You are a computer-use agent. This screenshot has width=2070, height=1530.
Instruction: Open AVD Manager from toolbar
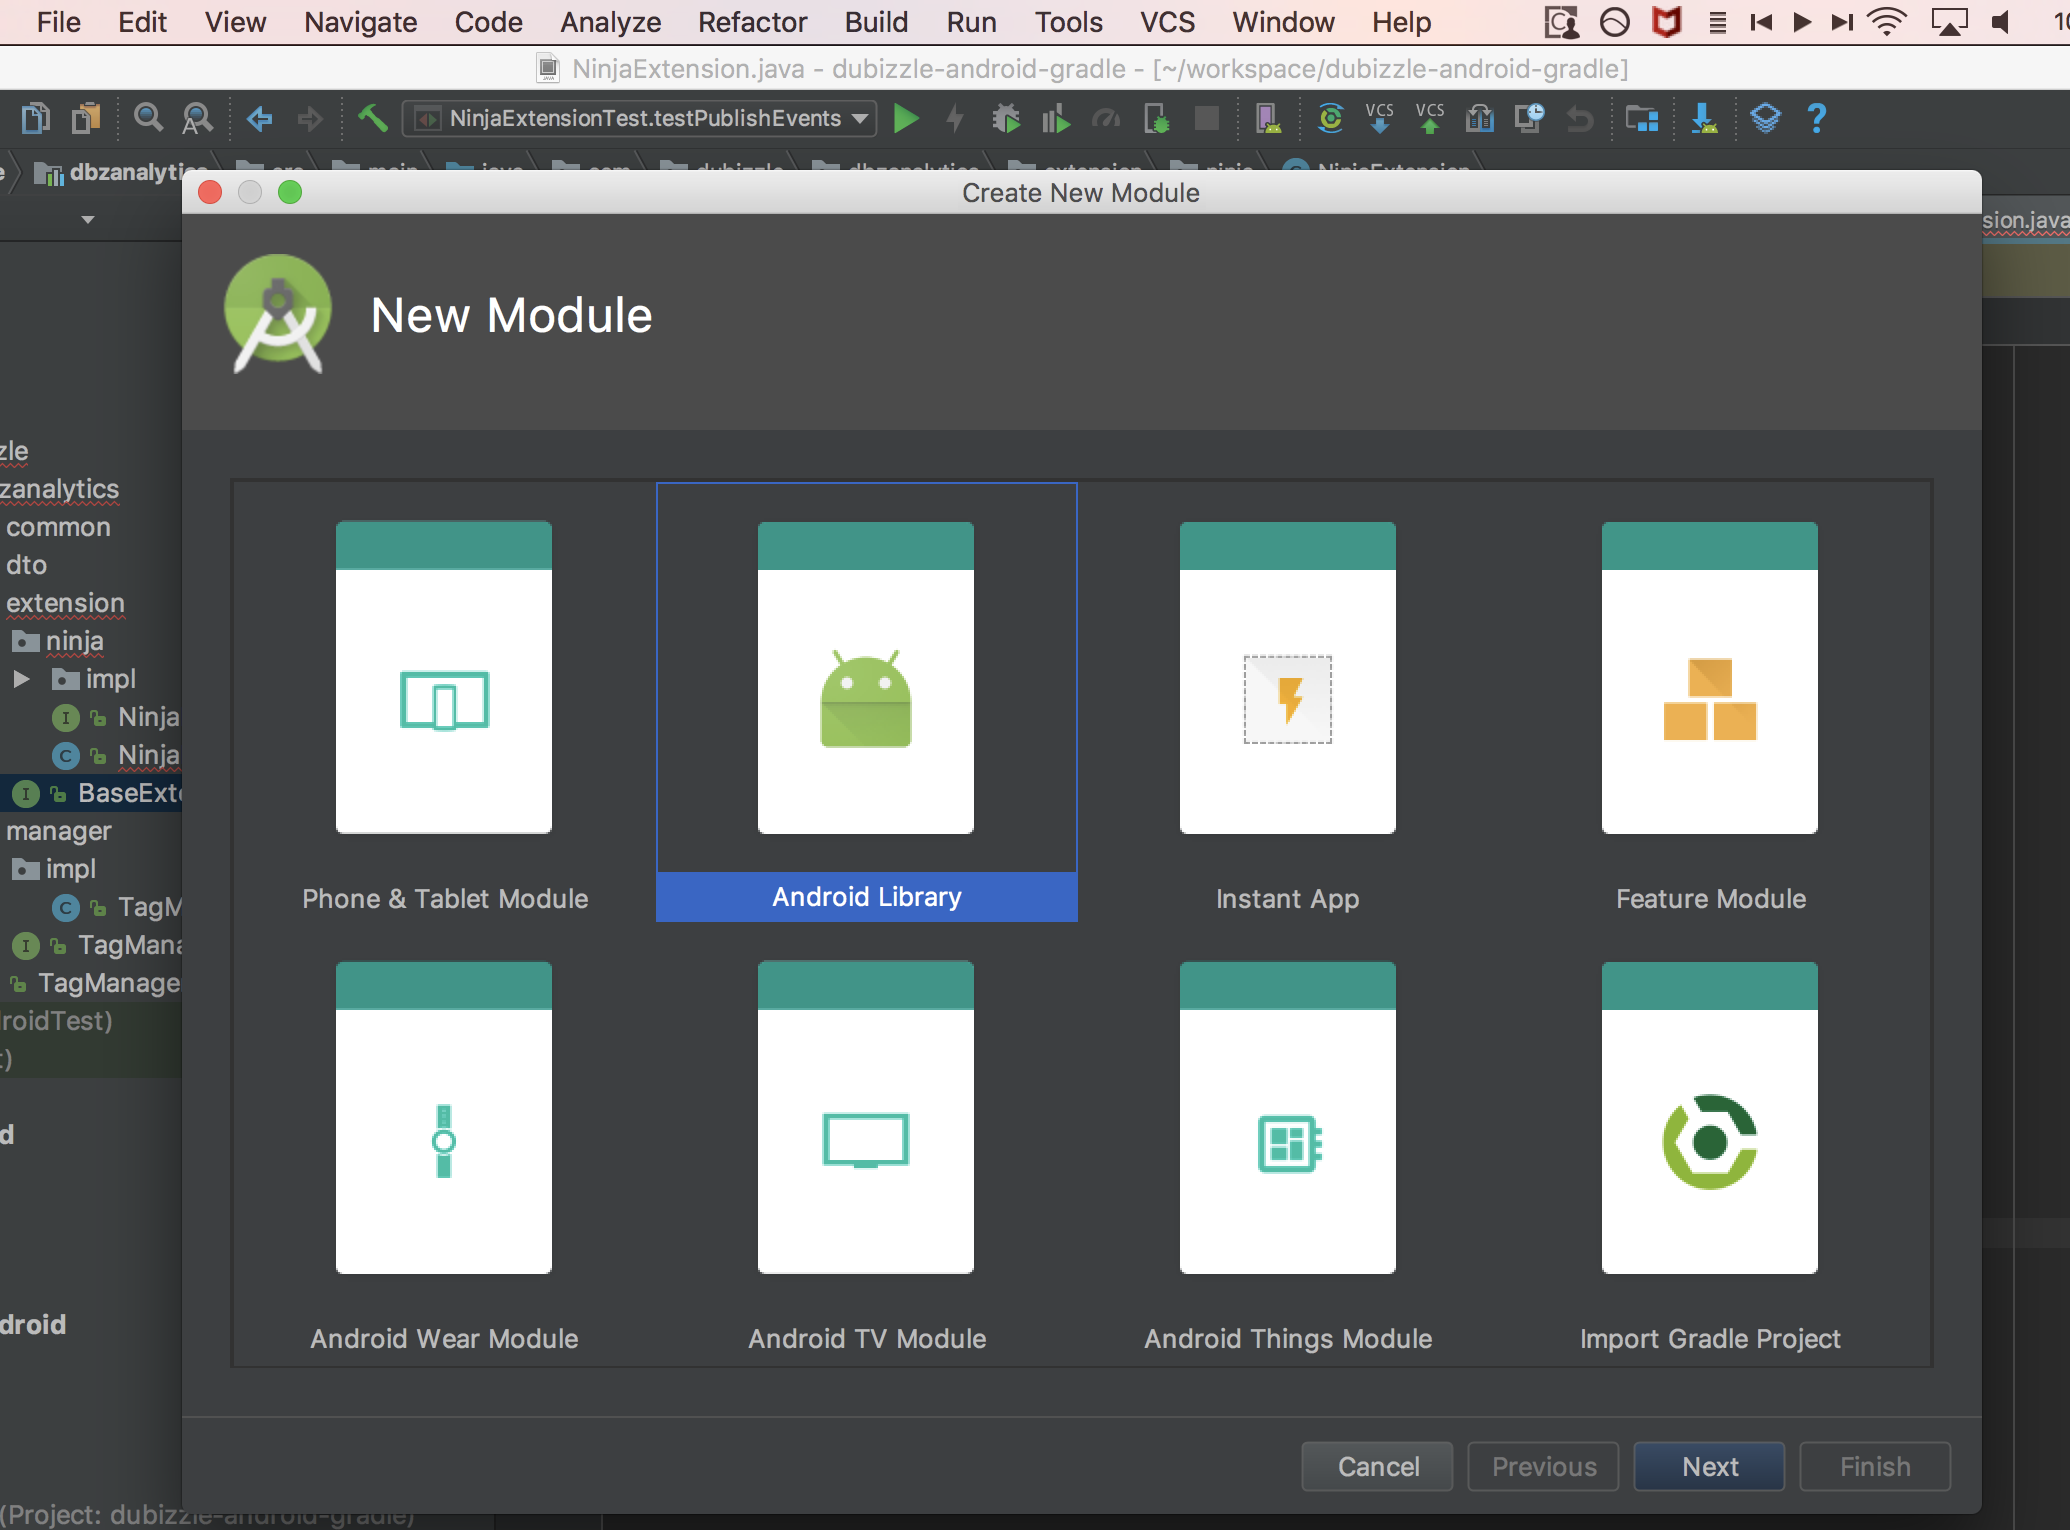1268,119
